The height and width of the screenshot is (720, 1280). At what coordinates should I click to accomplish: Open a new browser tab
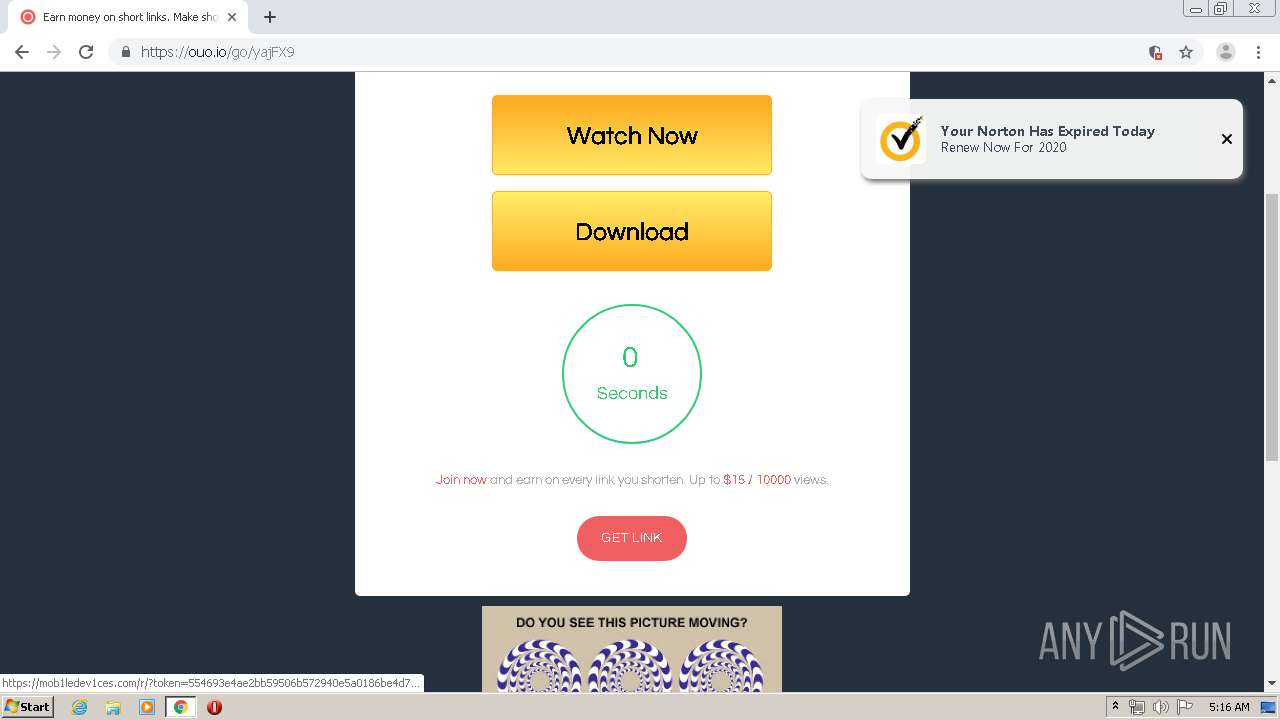point(270,17)
